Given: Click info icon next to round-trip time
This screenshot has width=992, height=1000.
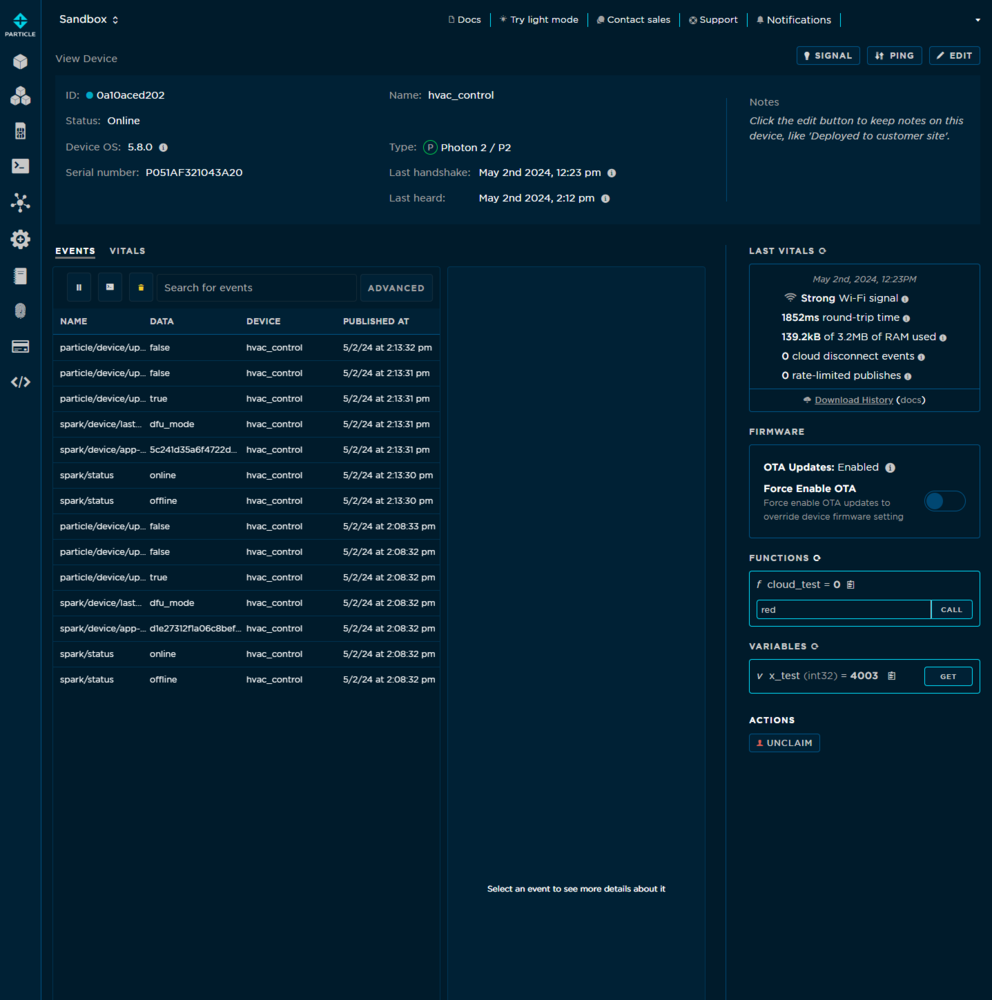Looking at the screenshot, I should pyautogui.click(x=907, y=318).
